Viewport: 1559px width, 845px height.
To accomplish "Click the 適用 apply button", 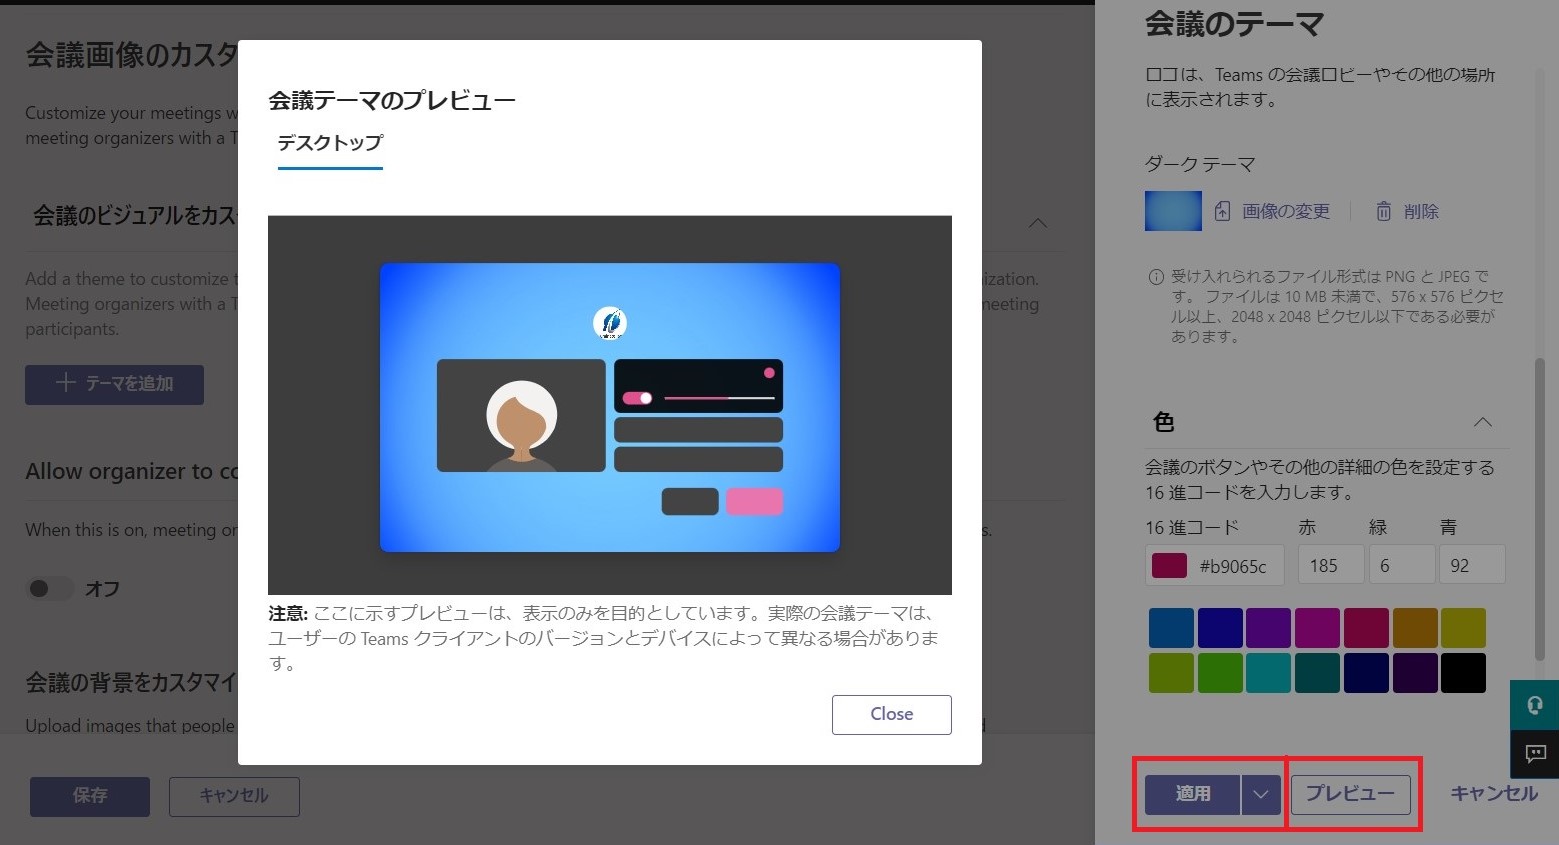I will 1192,794.
